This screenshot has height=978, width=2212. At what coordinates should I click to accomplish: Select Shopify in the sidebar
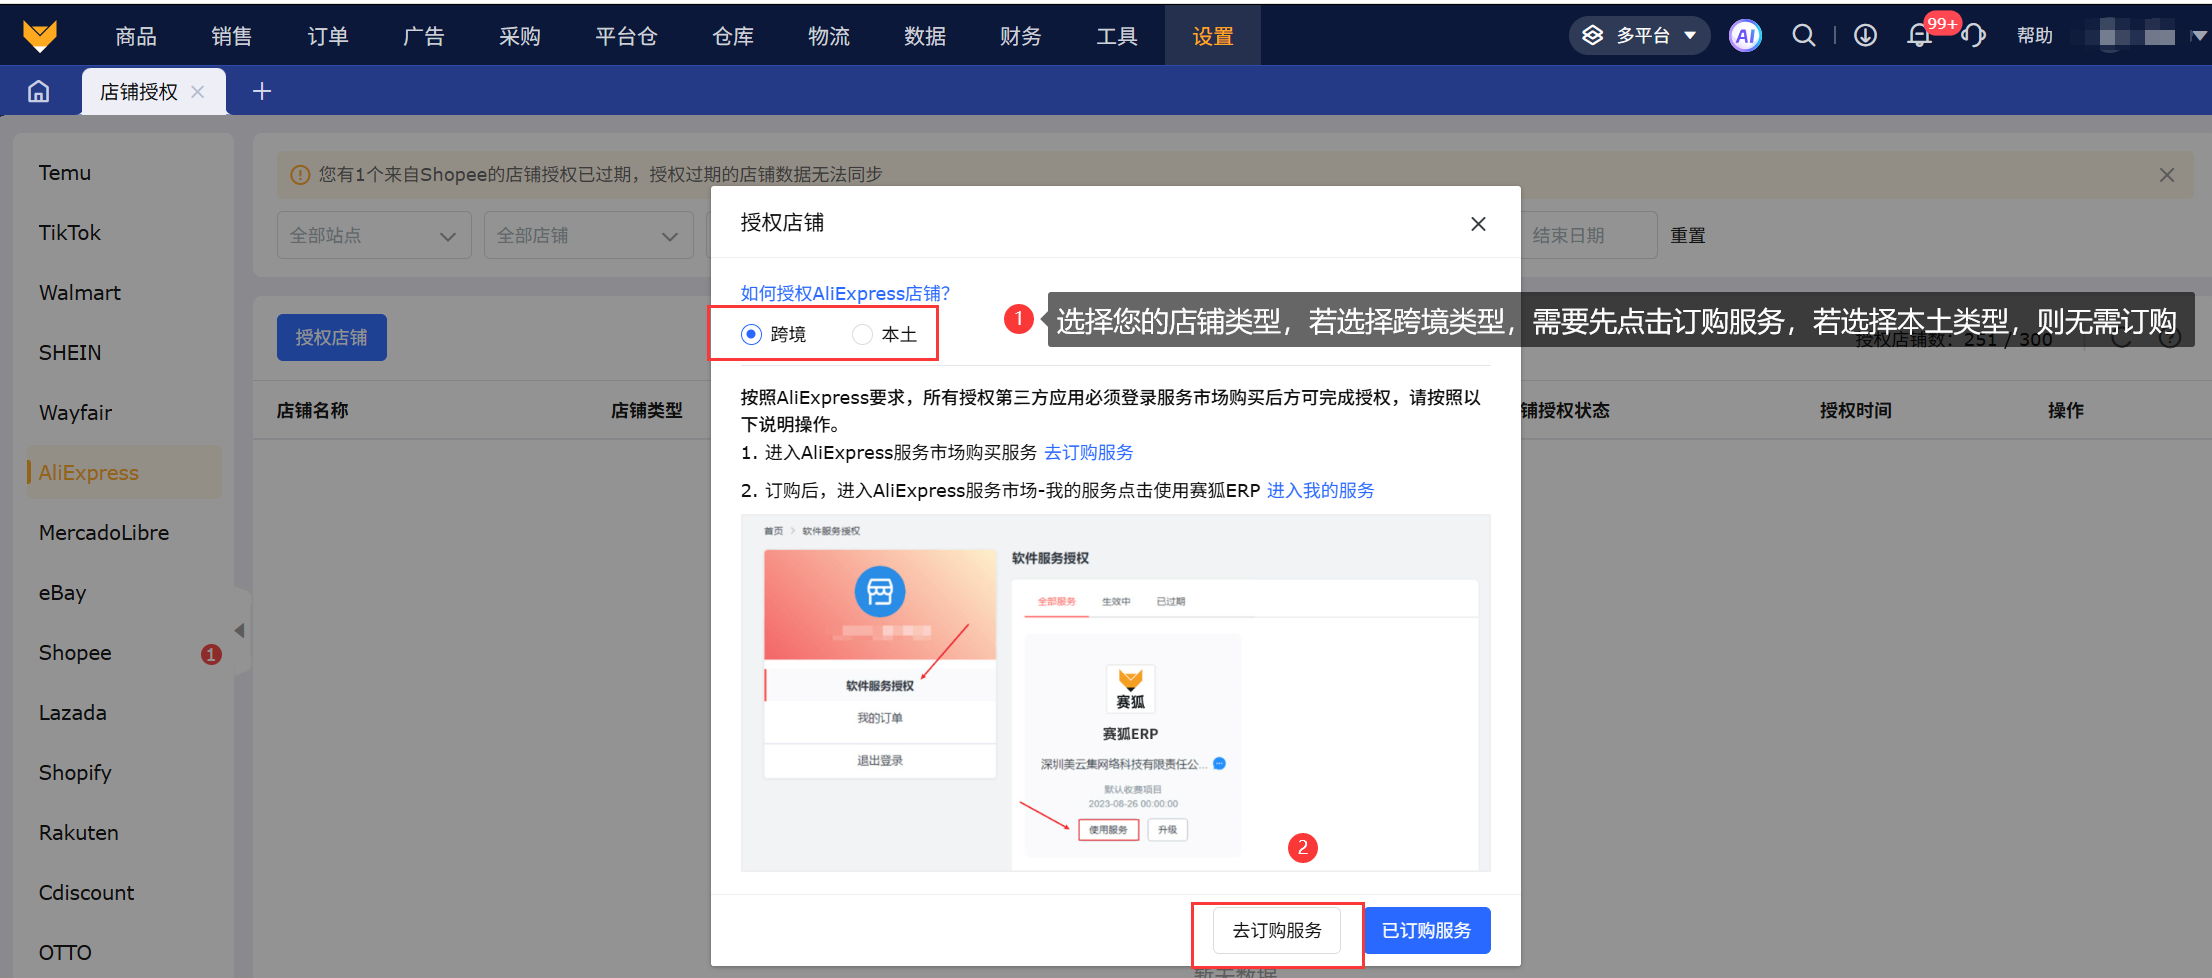pyautogui.click(x=76, y=773)
